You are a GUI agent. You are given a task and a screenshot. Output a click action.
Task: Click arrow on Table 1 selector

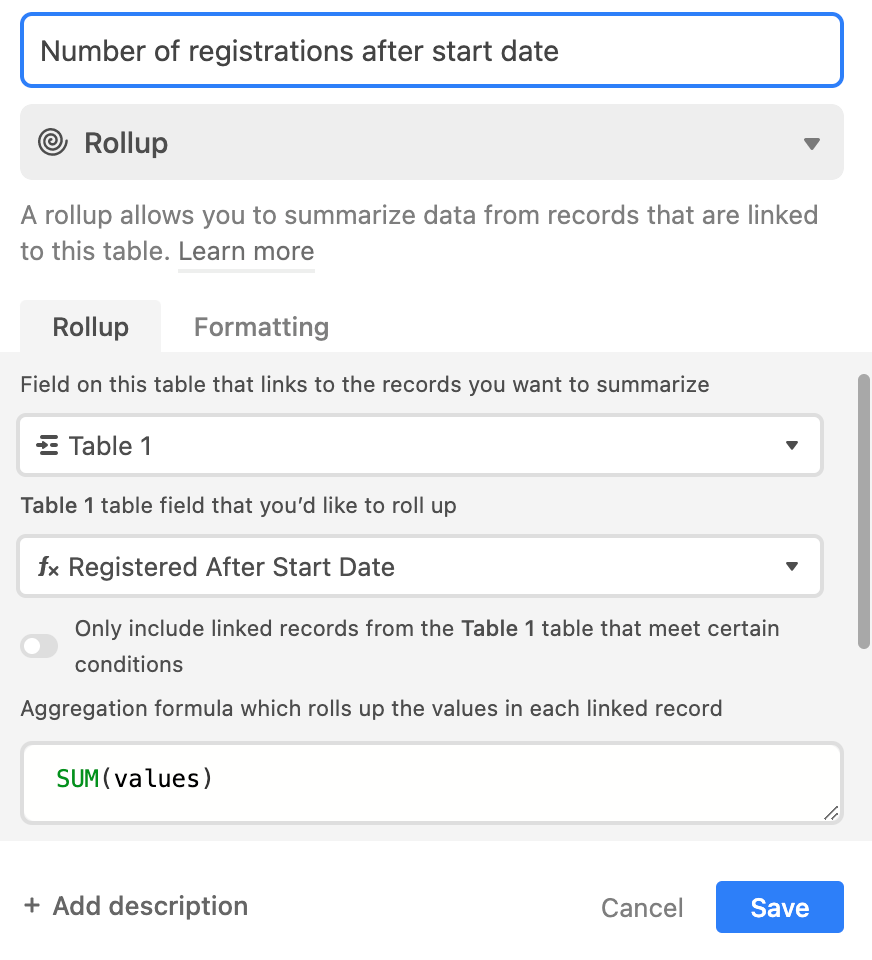792,445
